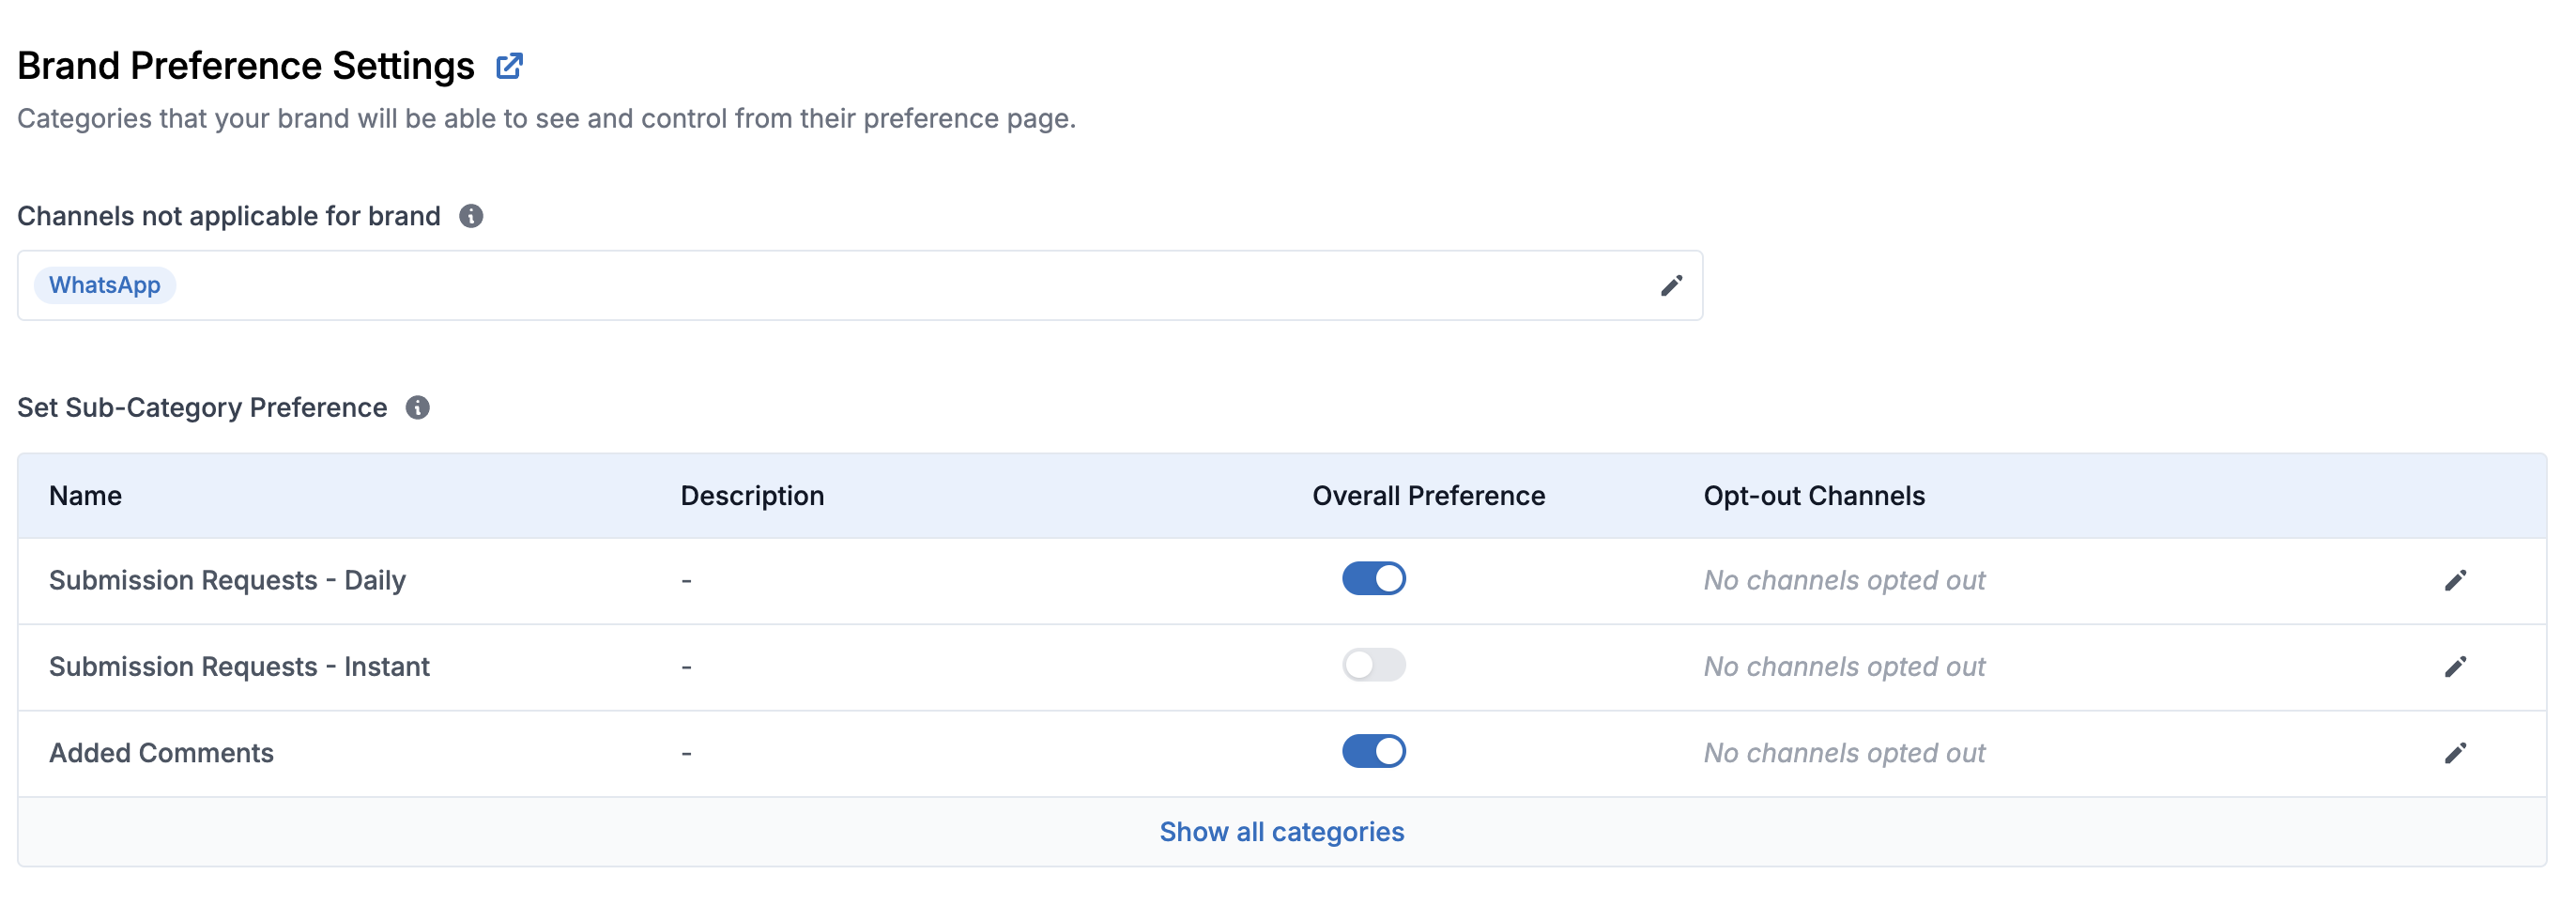Select 'Submission Requests - Instant' row name

click(239, 667)
